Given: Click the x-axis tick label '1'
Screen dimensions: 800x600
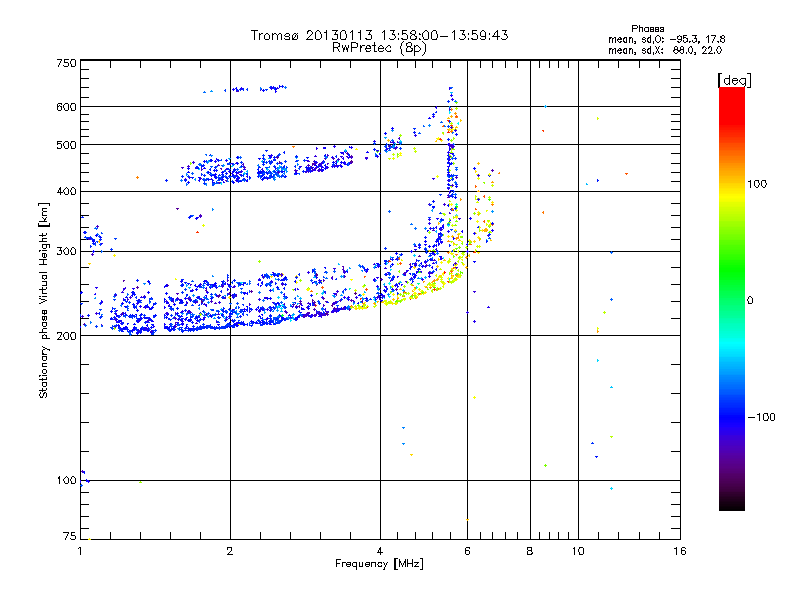Looking at the screenshot, I should pyautogui.click(x=80, y=551).
